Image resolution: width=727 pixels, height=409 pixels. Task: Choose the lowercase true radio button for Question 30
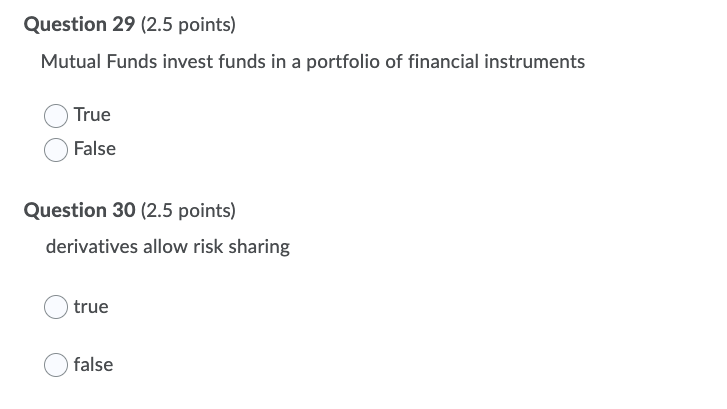[x=56, y=307]
